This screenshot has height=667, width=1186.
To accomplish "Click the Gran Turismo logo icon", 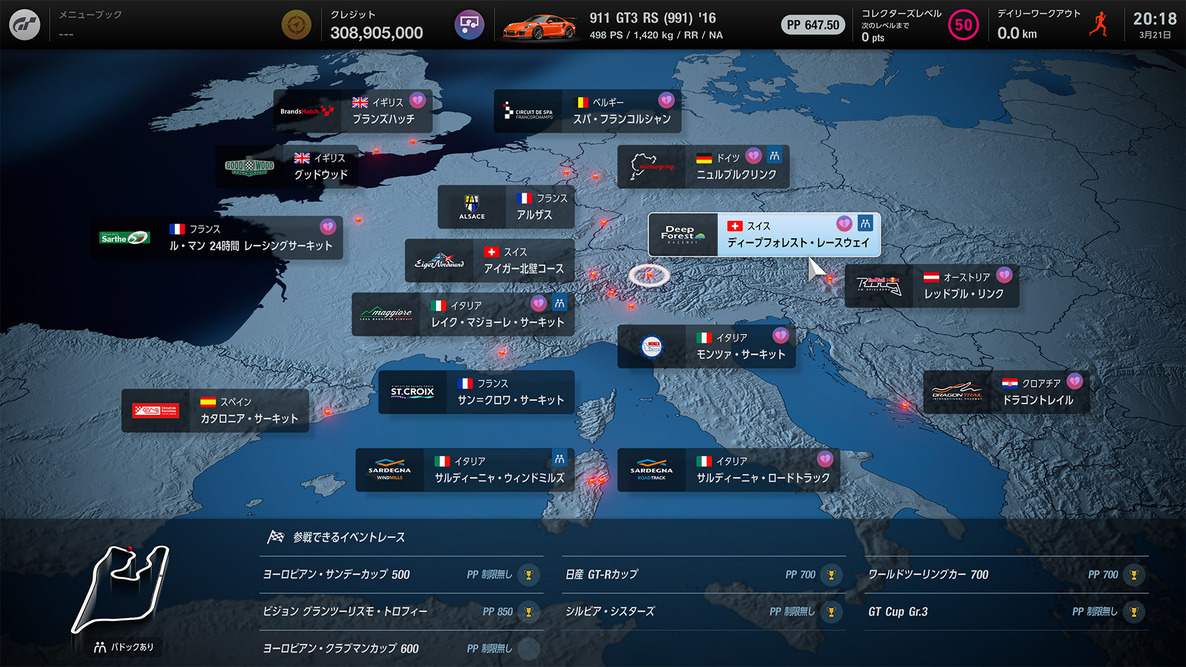I will point(25,24).
